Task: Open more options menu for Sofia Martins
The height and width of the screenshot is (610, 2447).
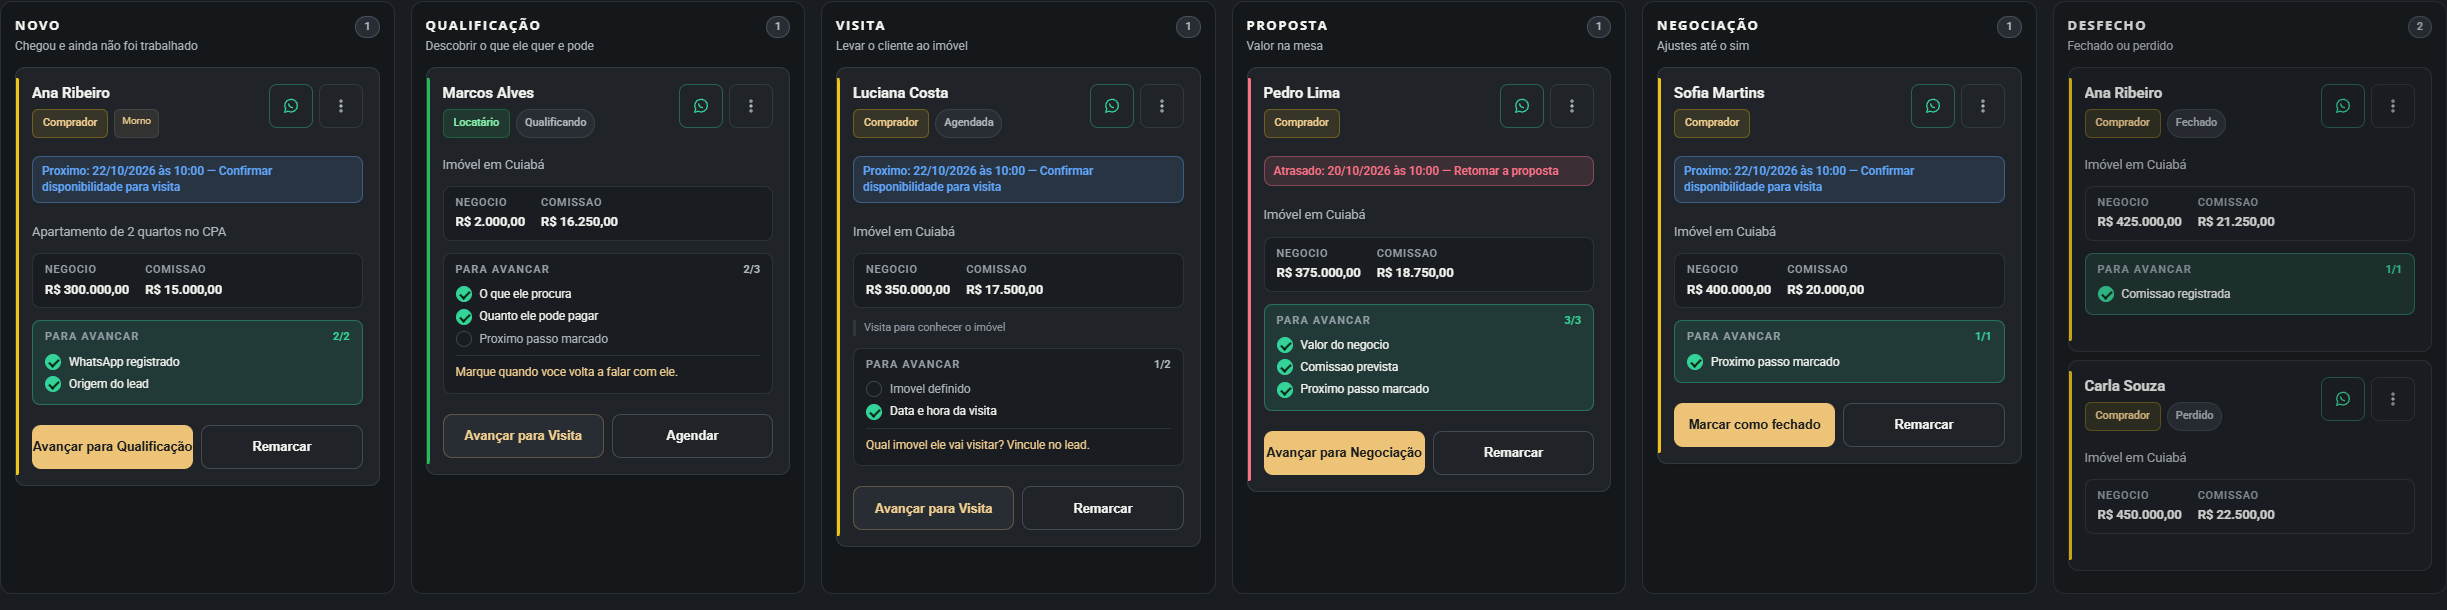Action: pyautogui.click(x=1983, y=106)
